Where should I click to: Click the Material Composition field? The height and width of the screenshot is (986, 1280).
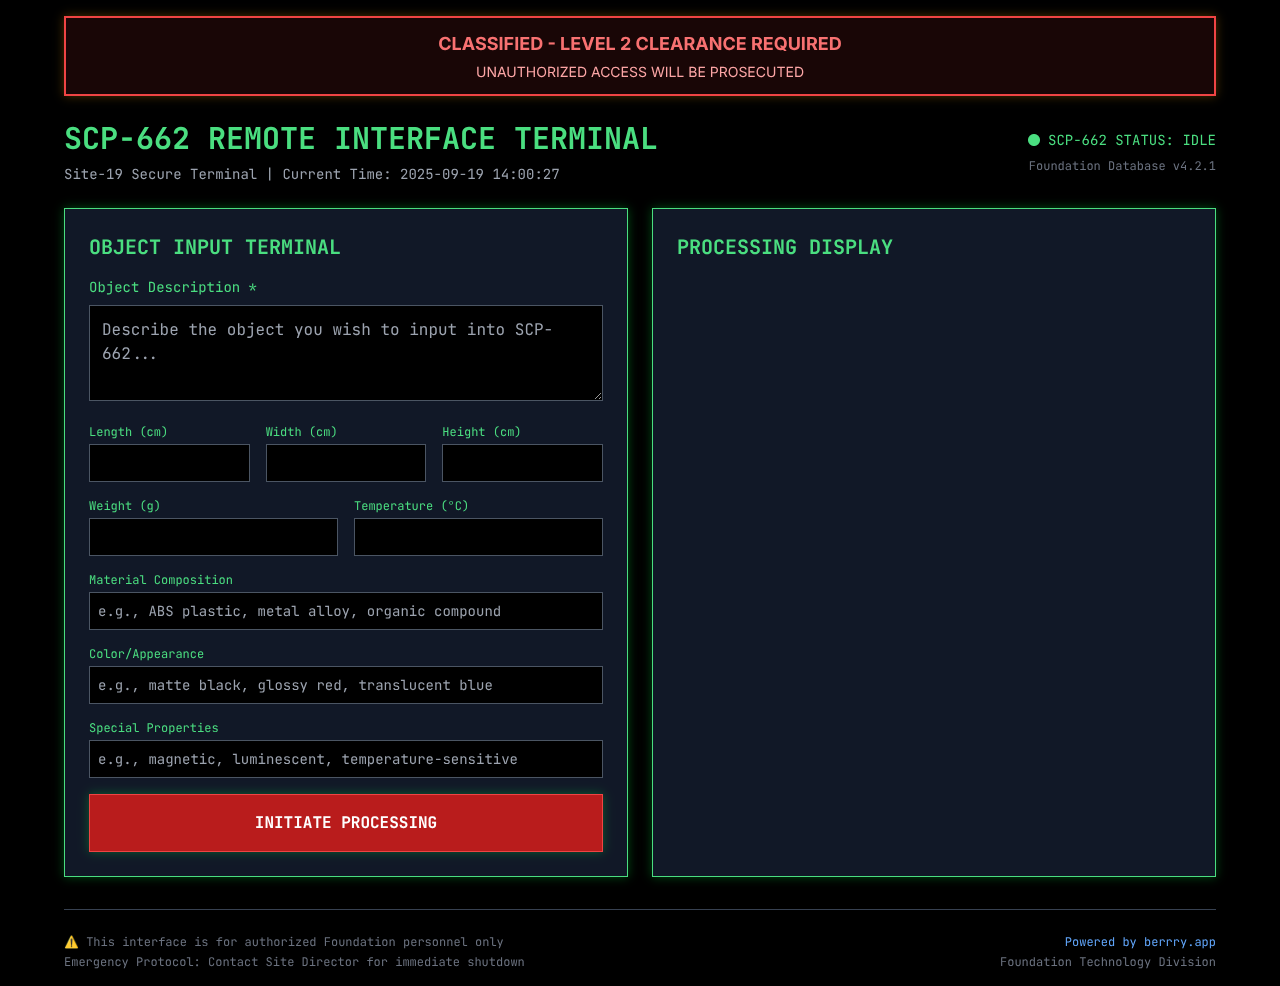point(345,610)
